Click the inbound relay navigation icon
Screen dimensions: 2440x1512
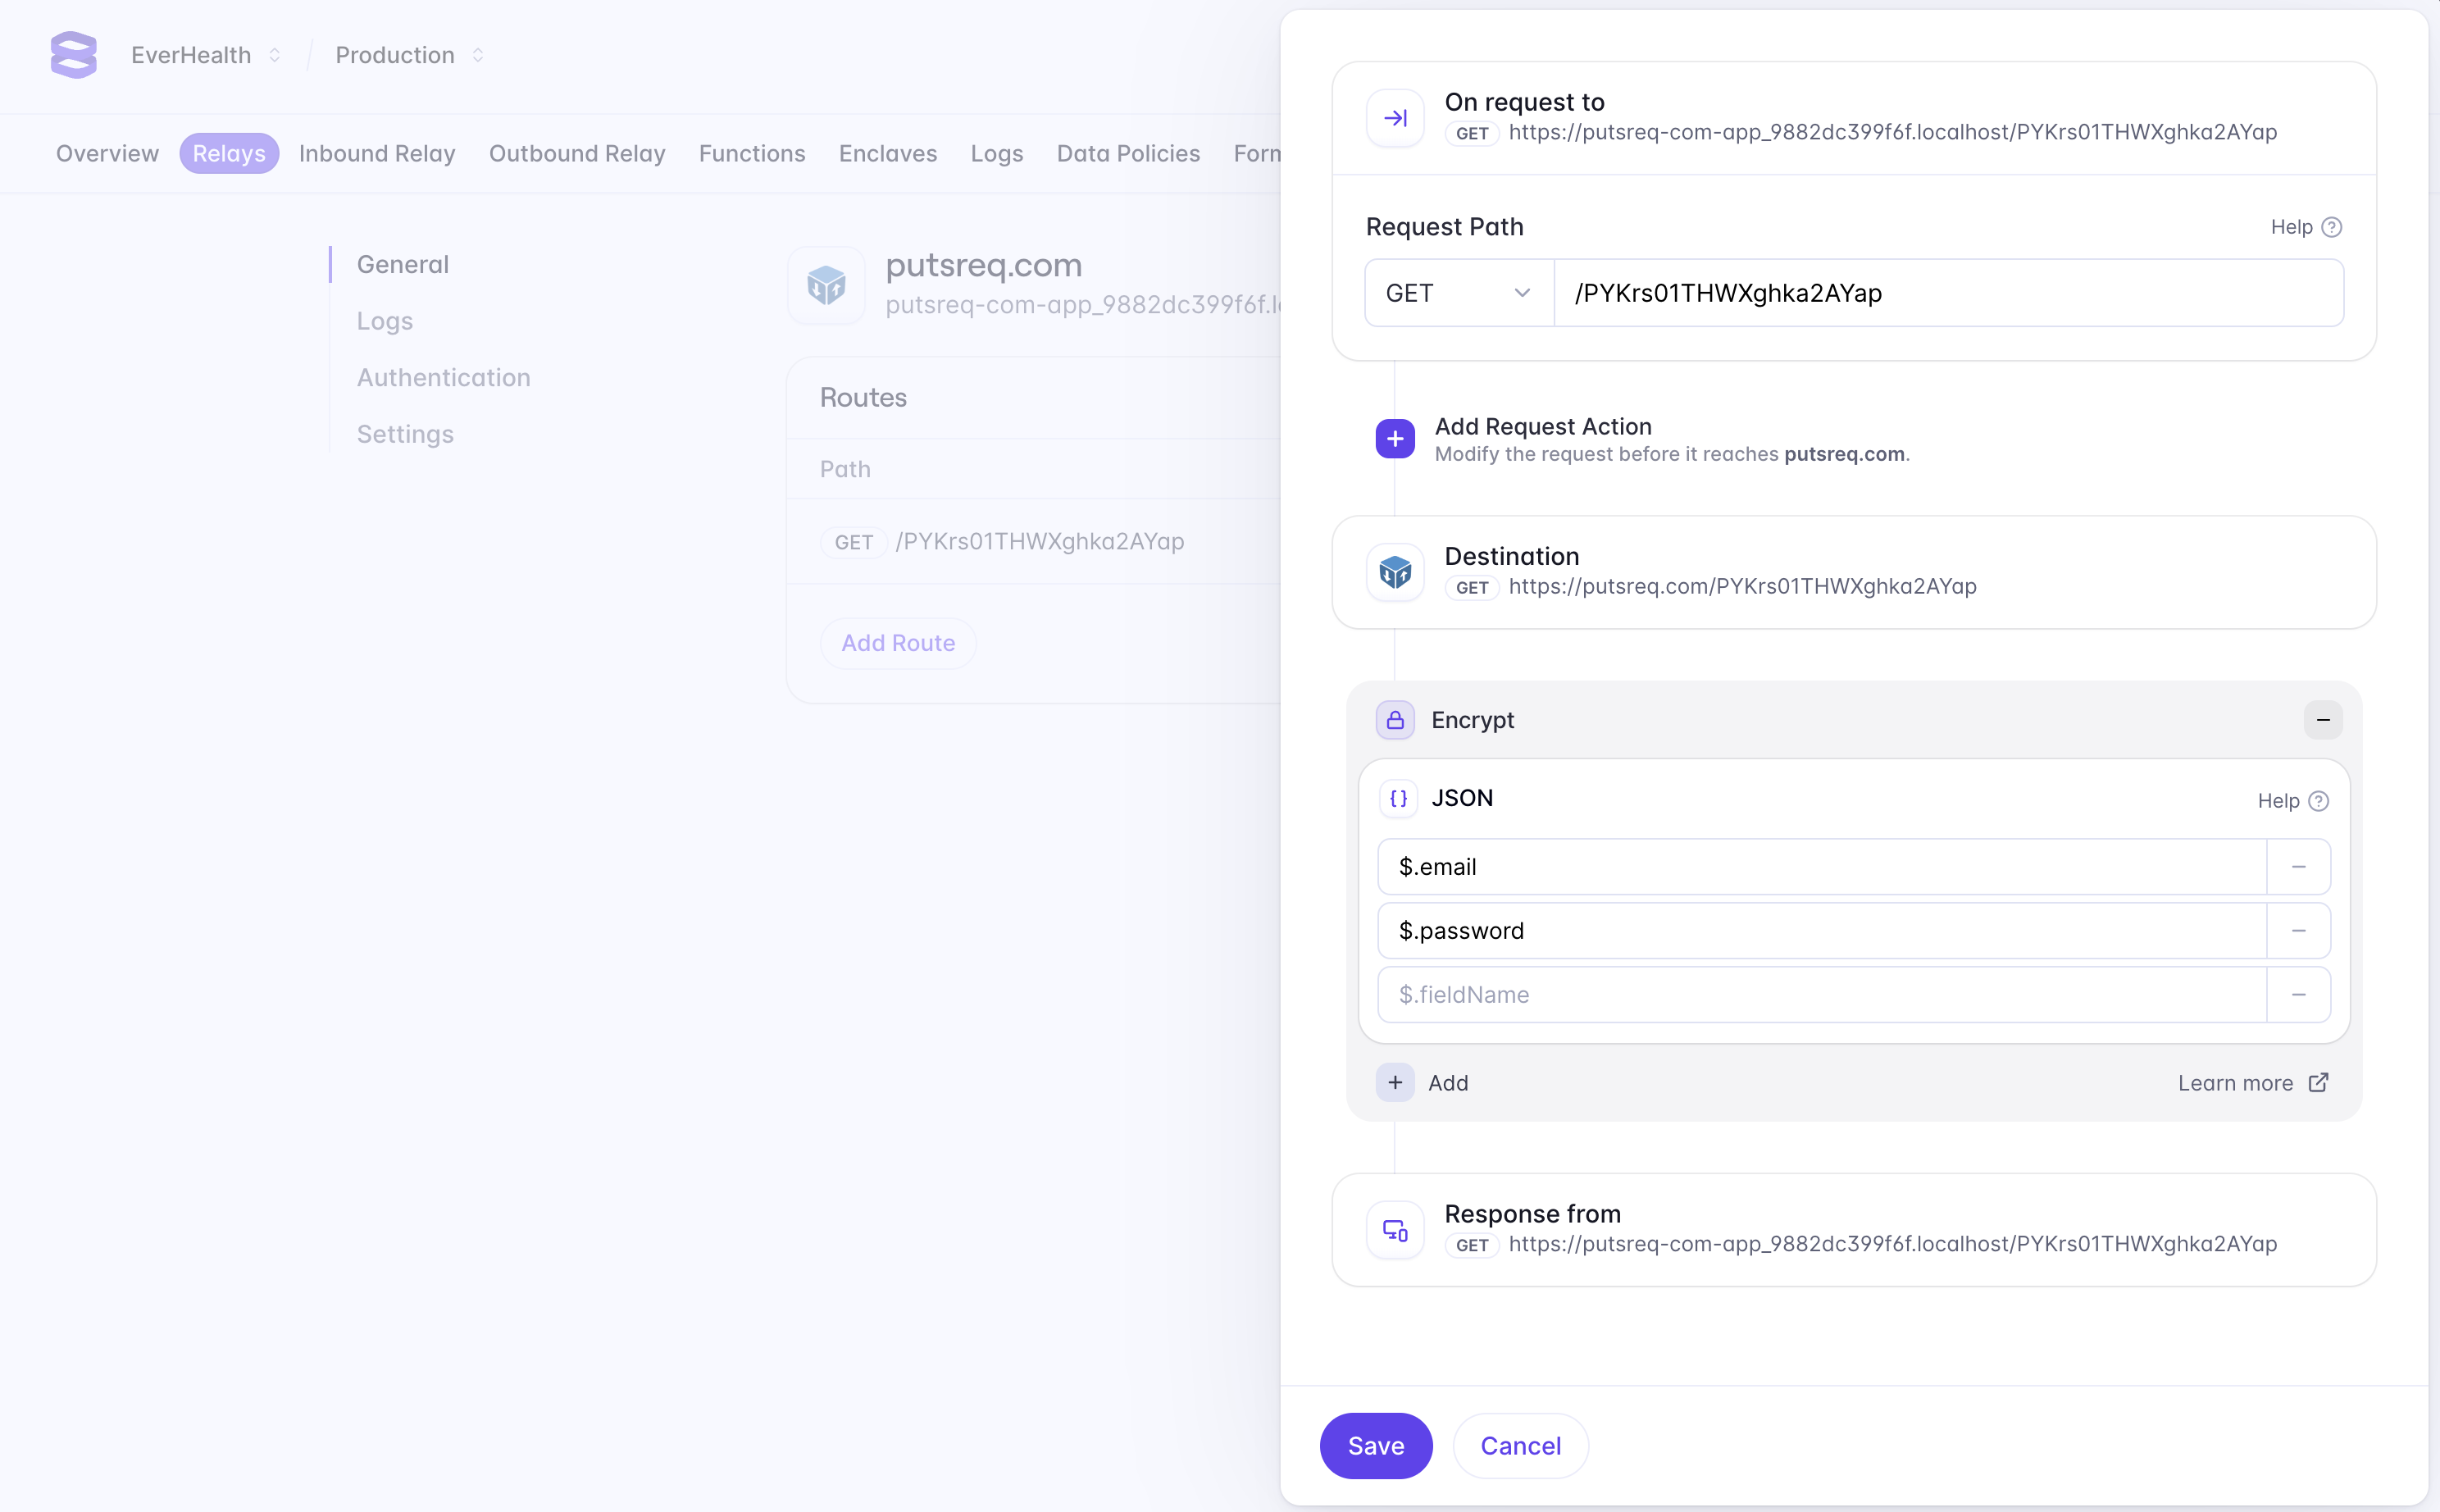376,153
